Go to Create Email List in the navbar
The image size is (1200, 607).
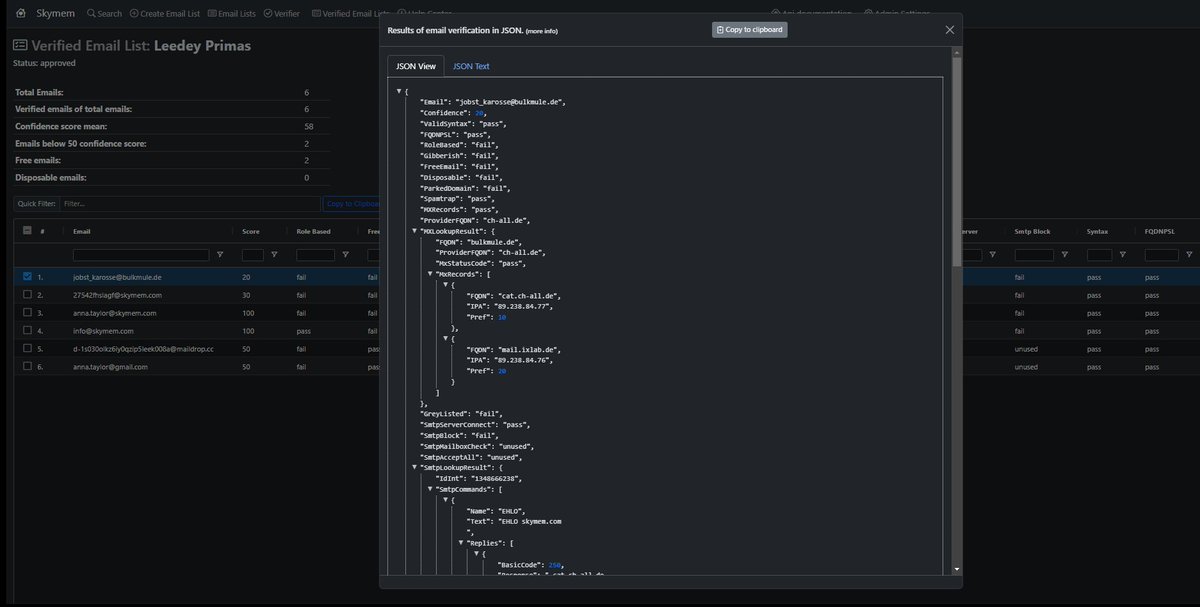163,14
